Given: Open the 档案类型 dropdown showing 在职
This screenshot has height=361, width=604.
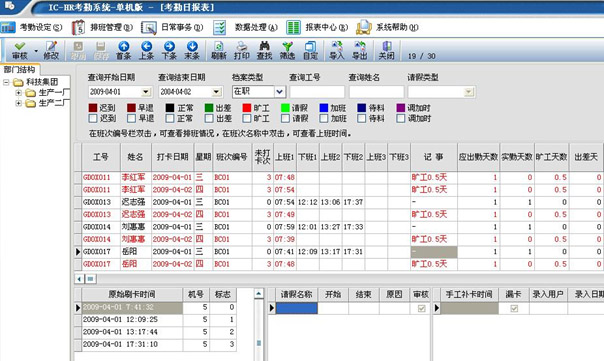Looking at the screenshot, I should pos(280,92).
